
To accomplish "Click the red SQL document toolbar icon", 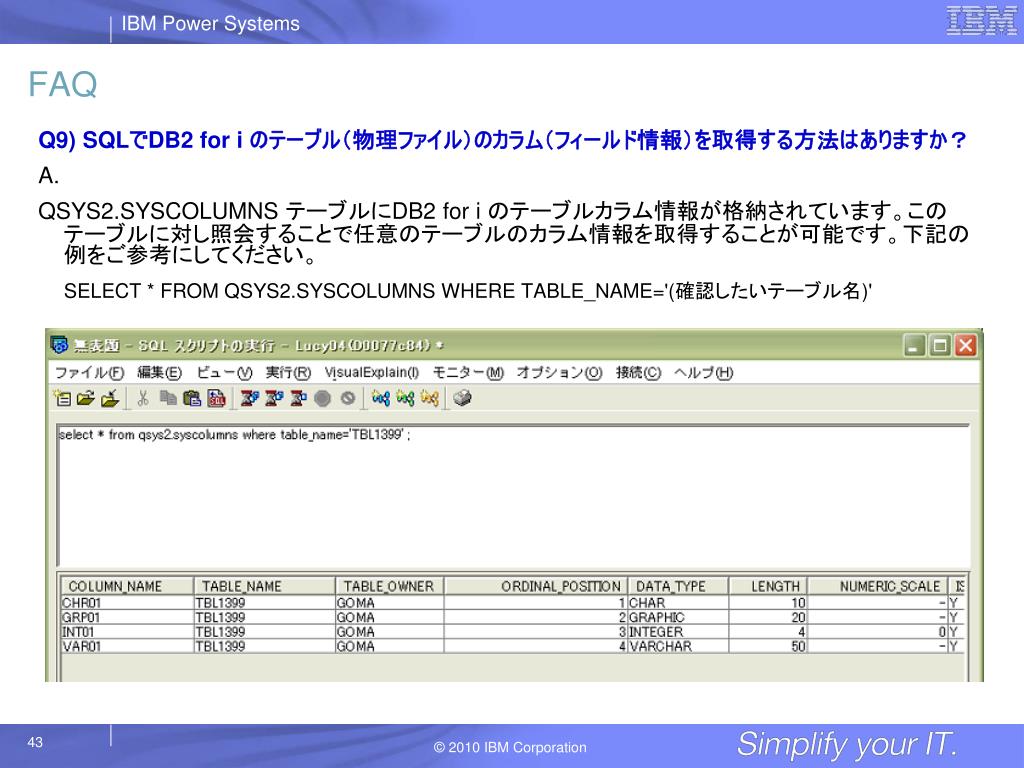I will [x=216, y=398].
